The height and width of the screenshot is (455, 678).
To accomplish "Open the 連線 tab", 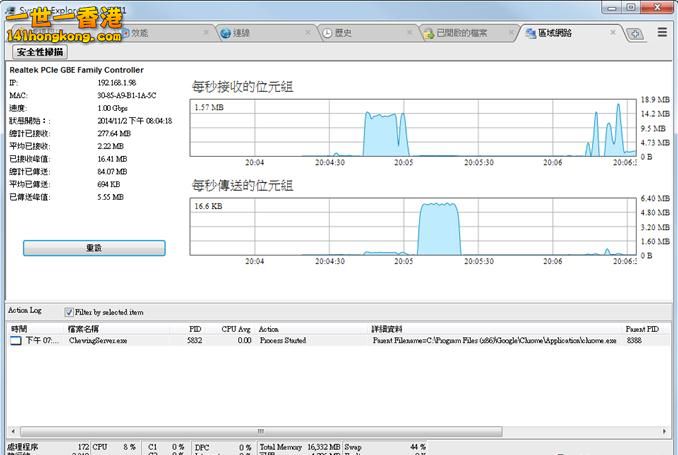I will coord(242,33).
